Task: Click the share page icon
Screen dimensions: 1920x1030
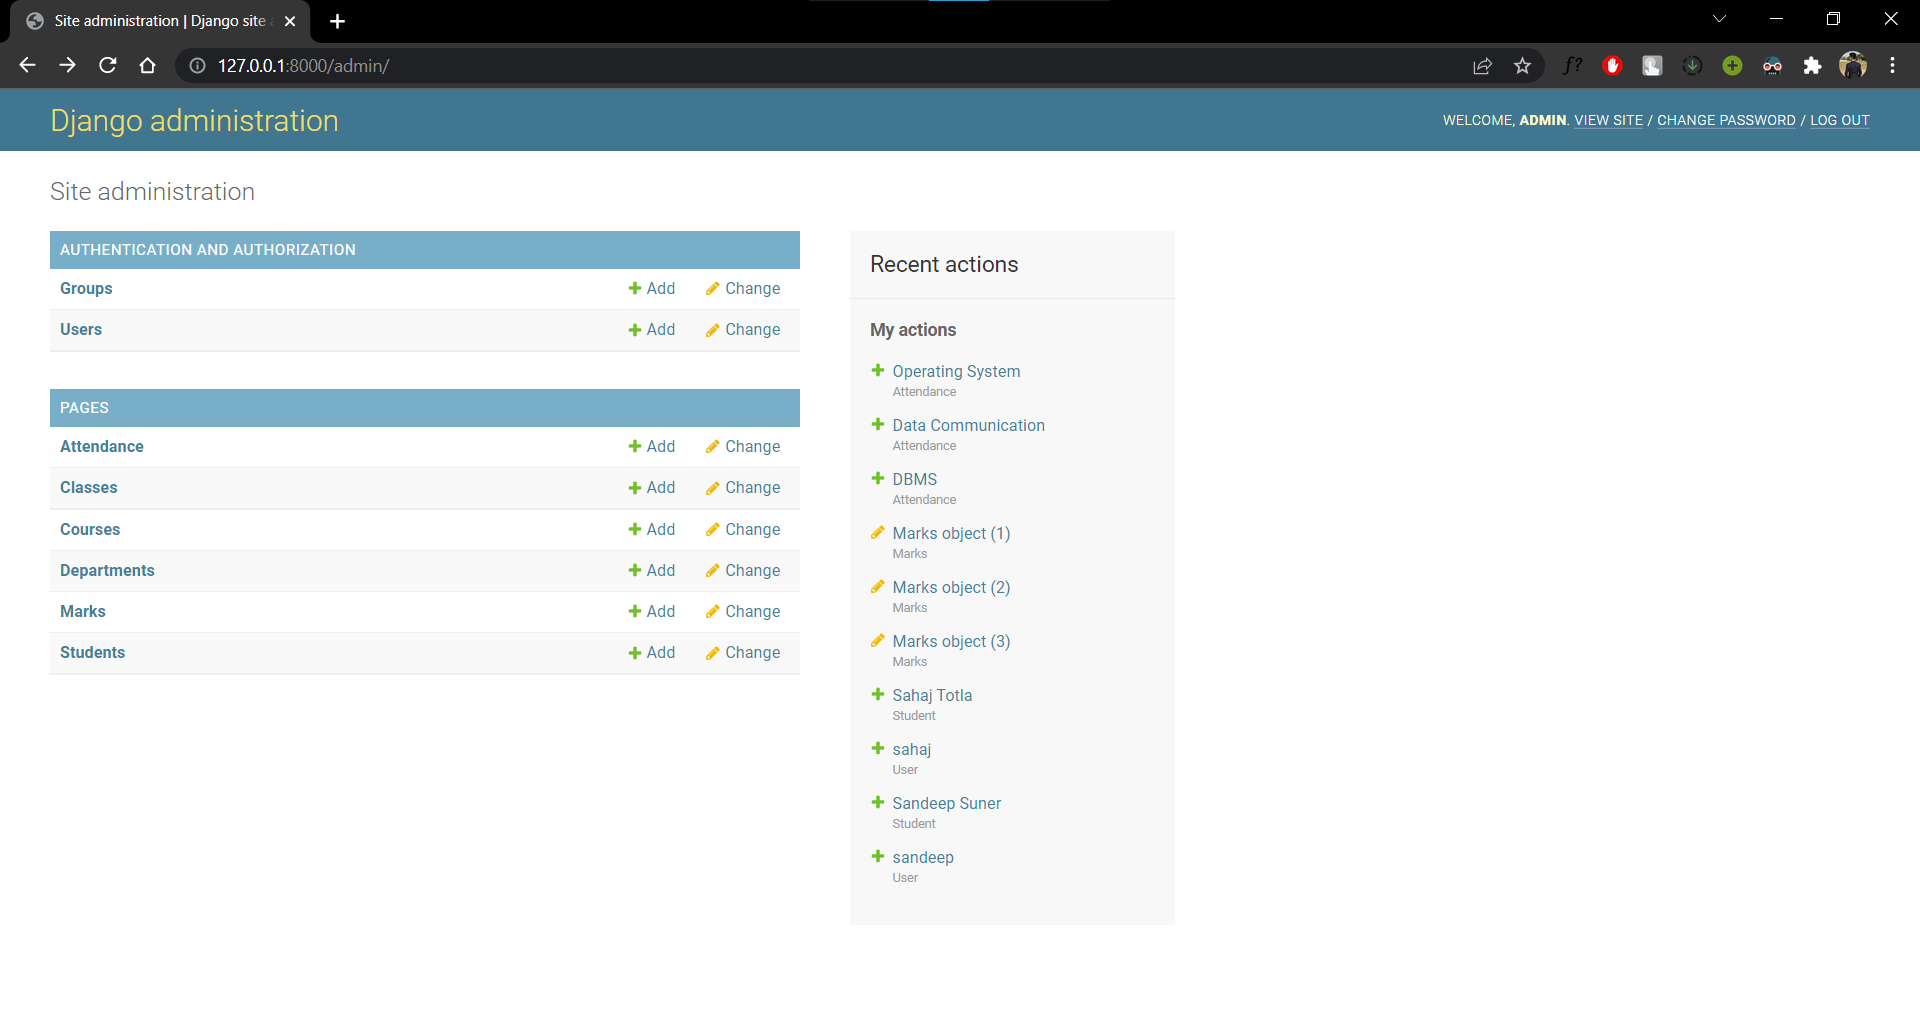Action: click(x=1483, y=65)
